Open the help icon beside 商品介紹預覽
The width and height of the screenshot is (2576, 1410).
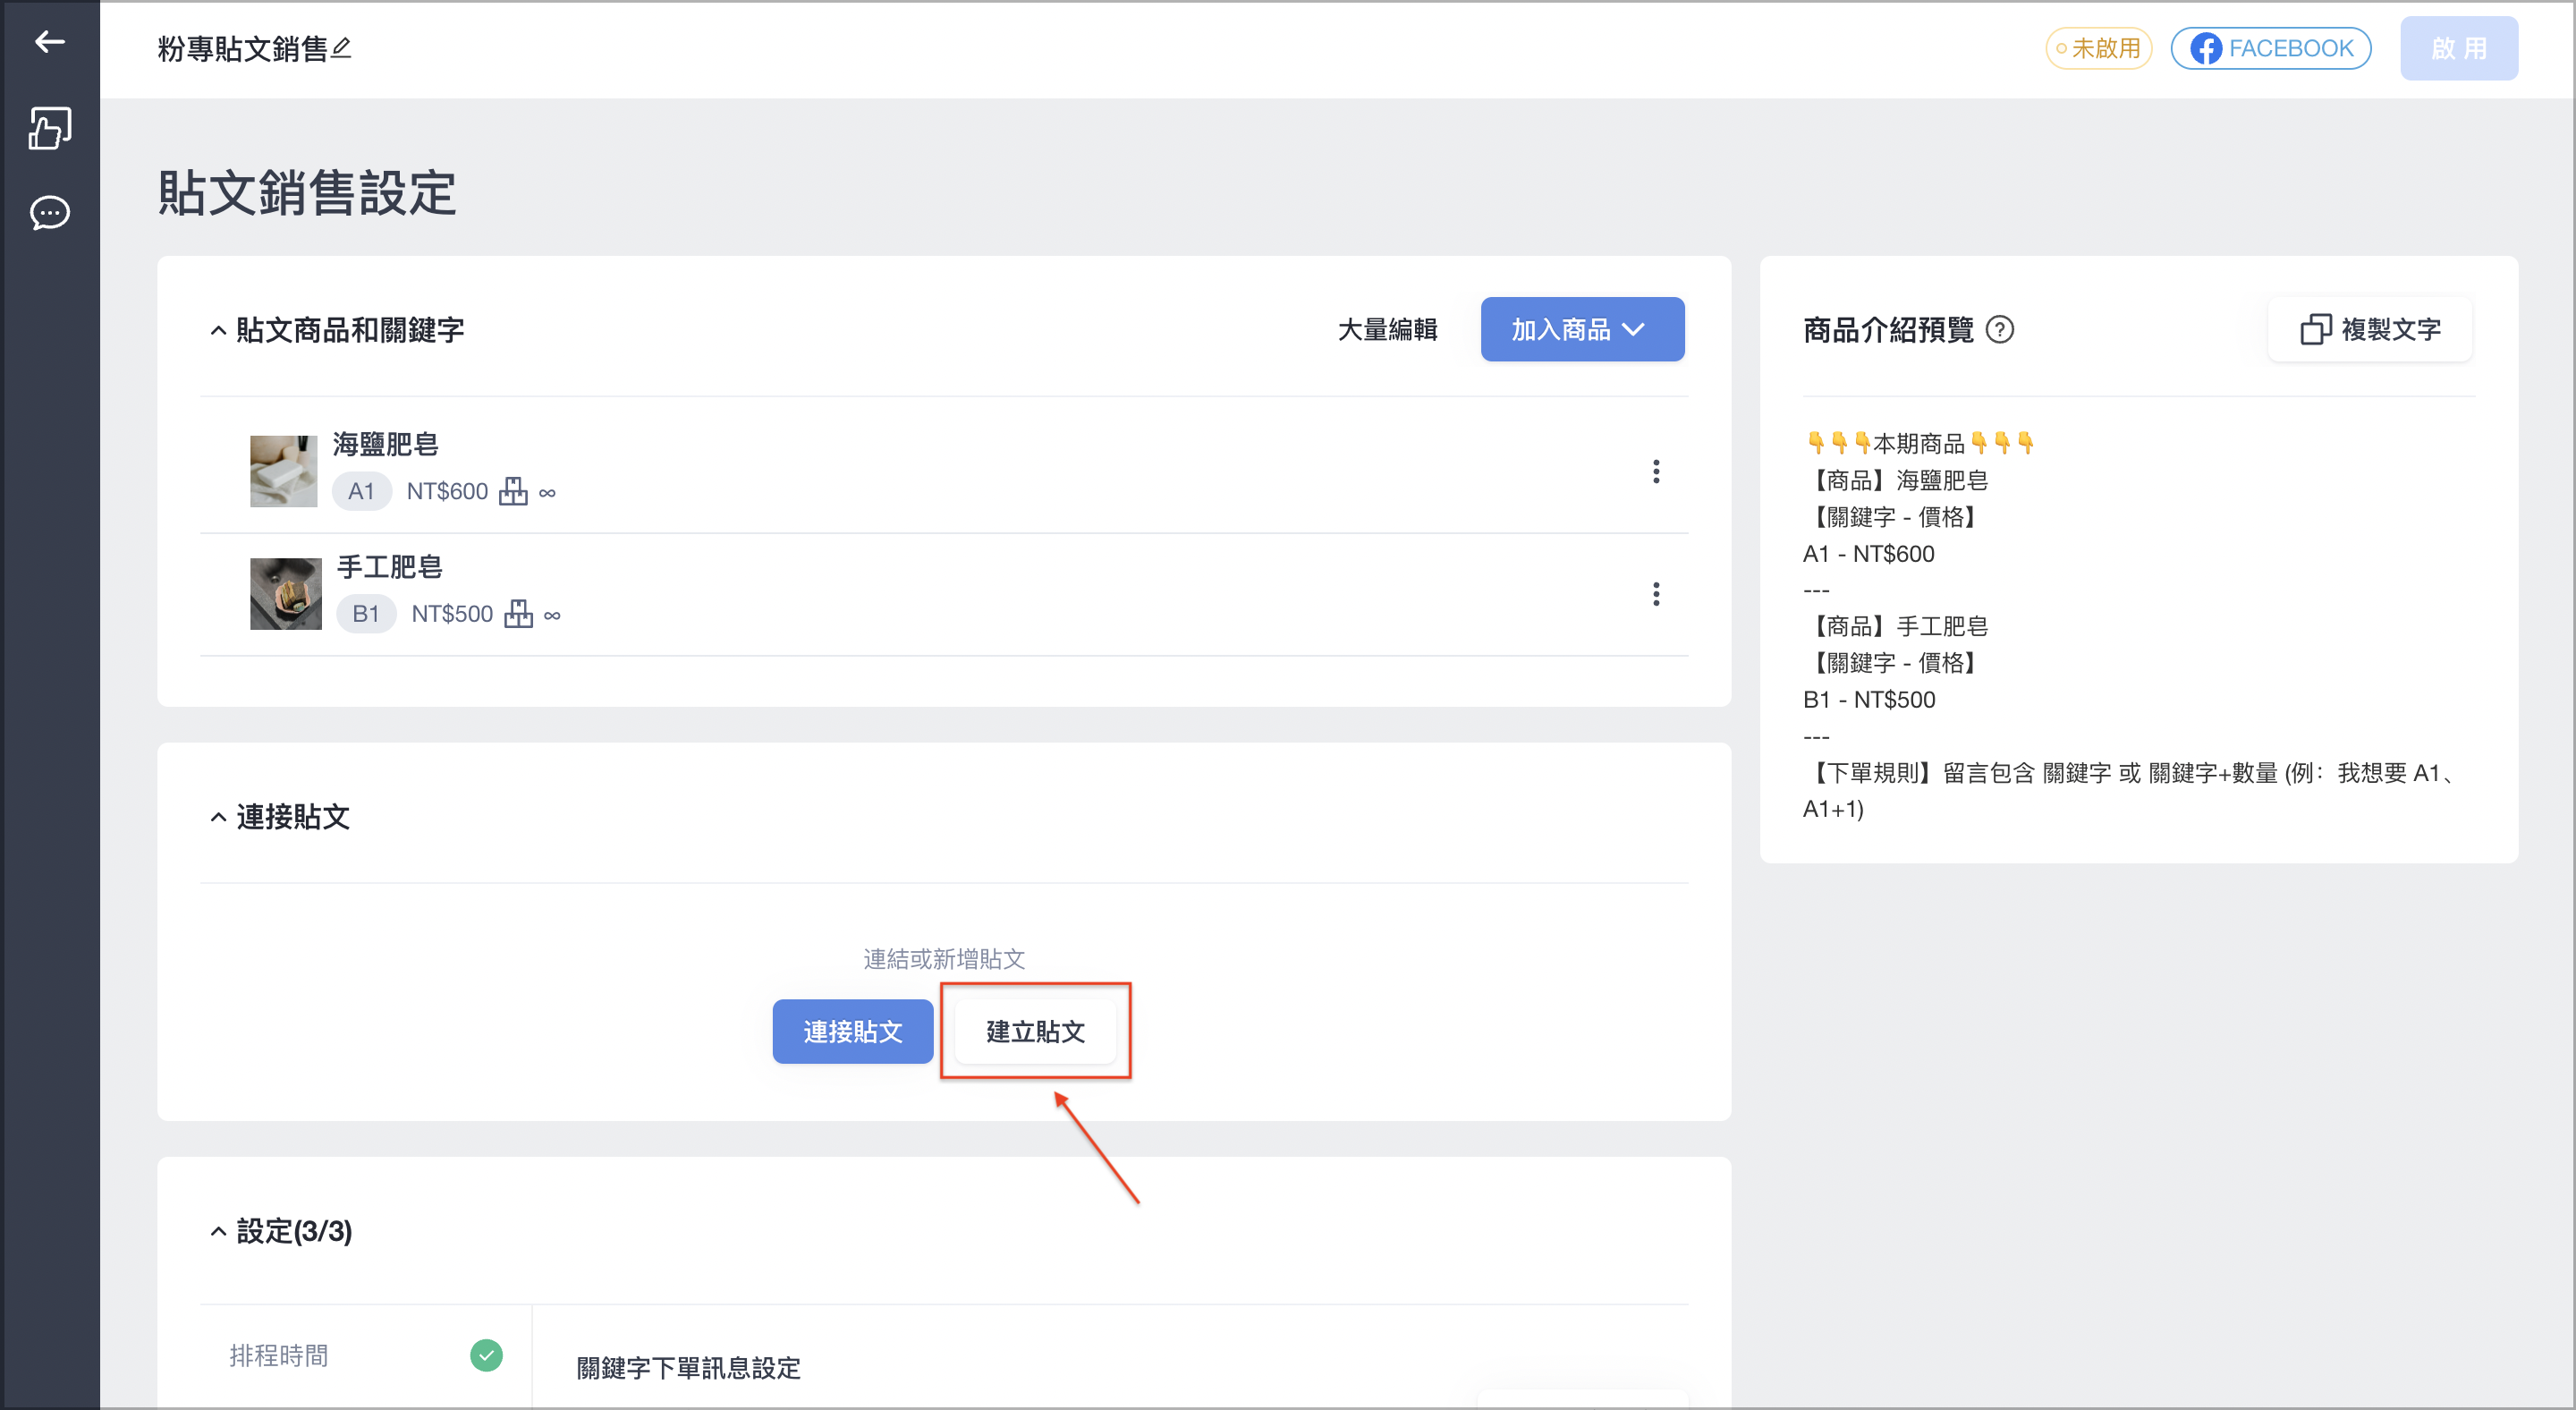[1999, 329]
